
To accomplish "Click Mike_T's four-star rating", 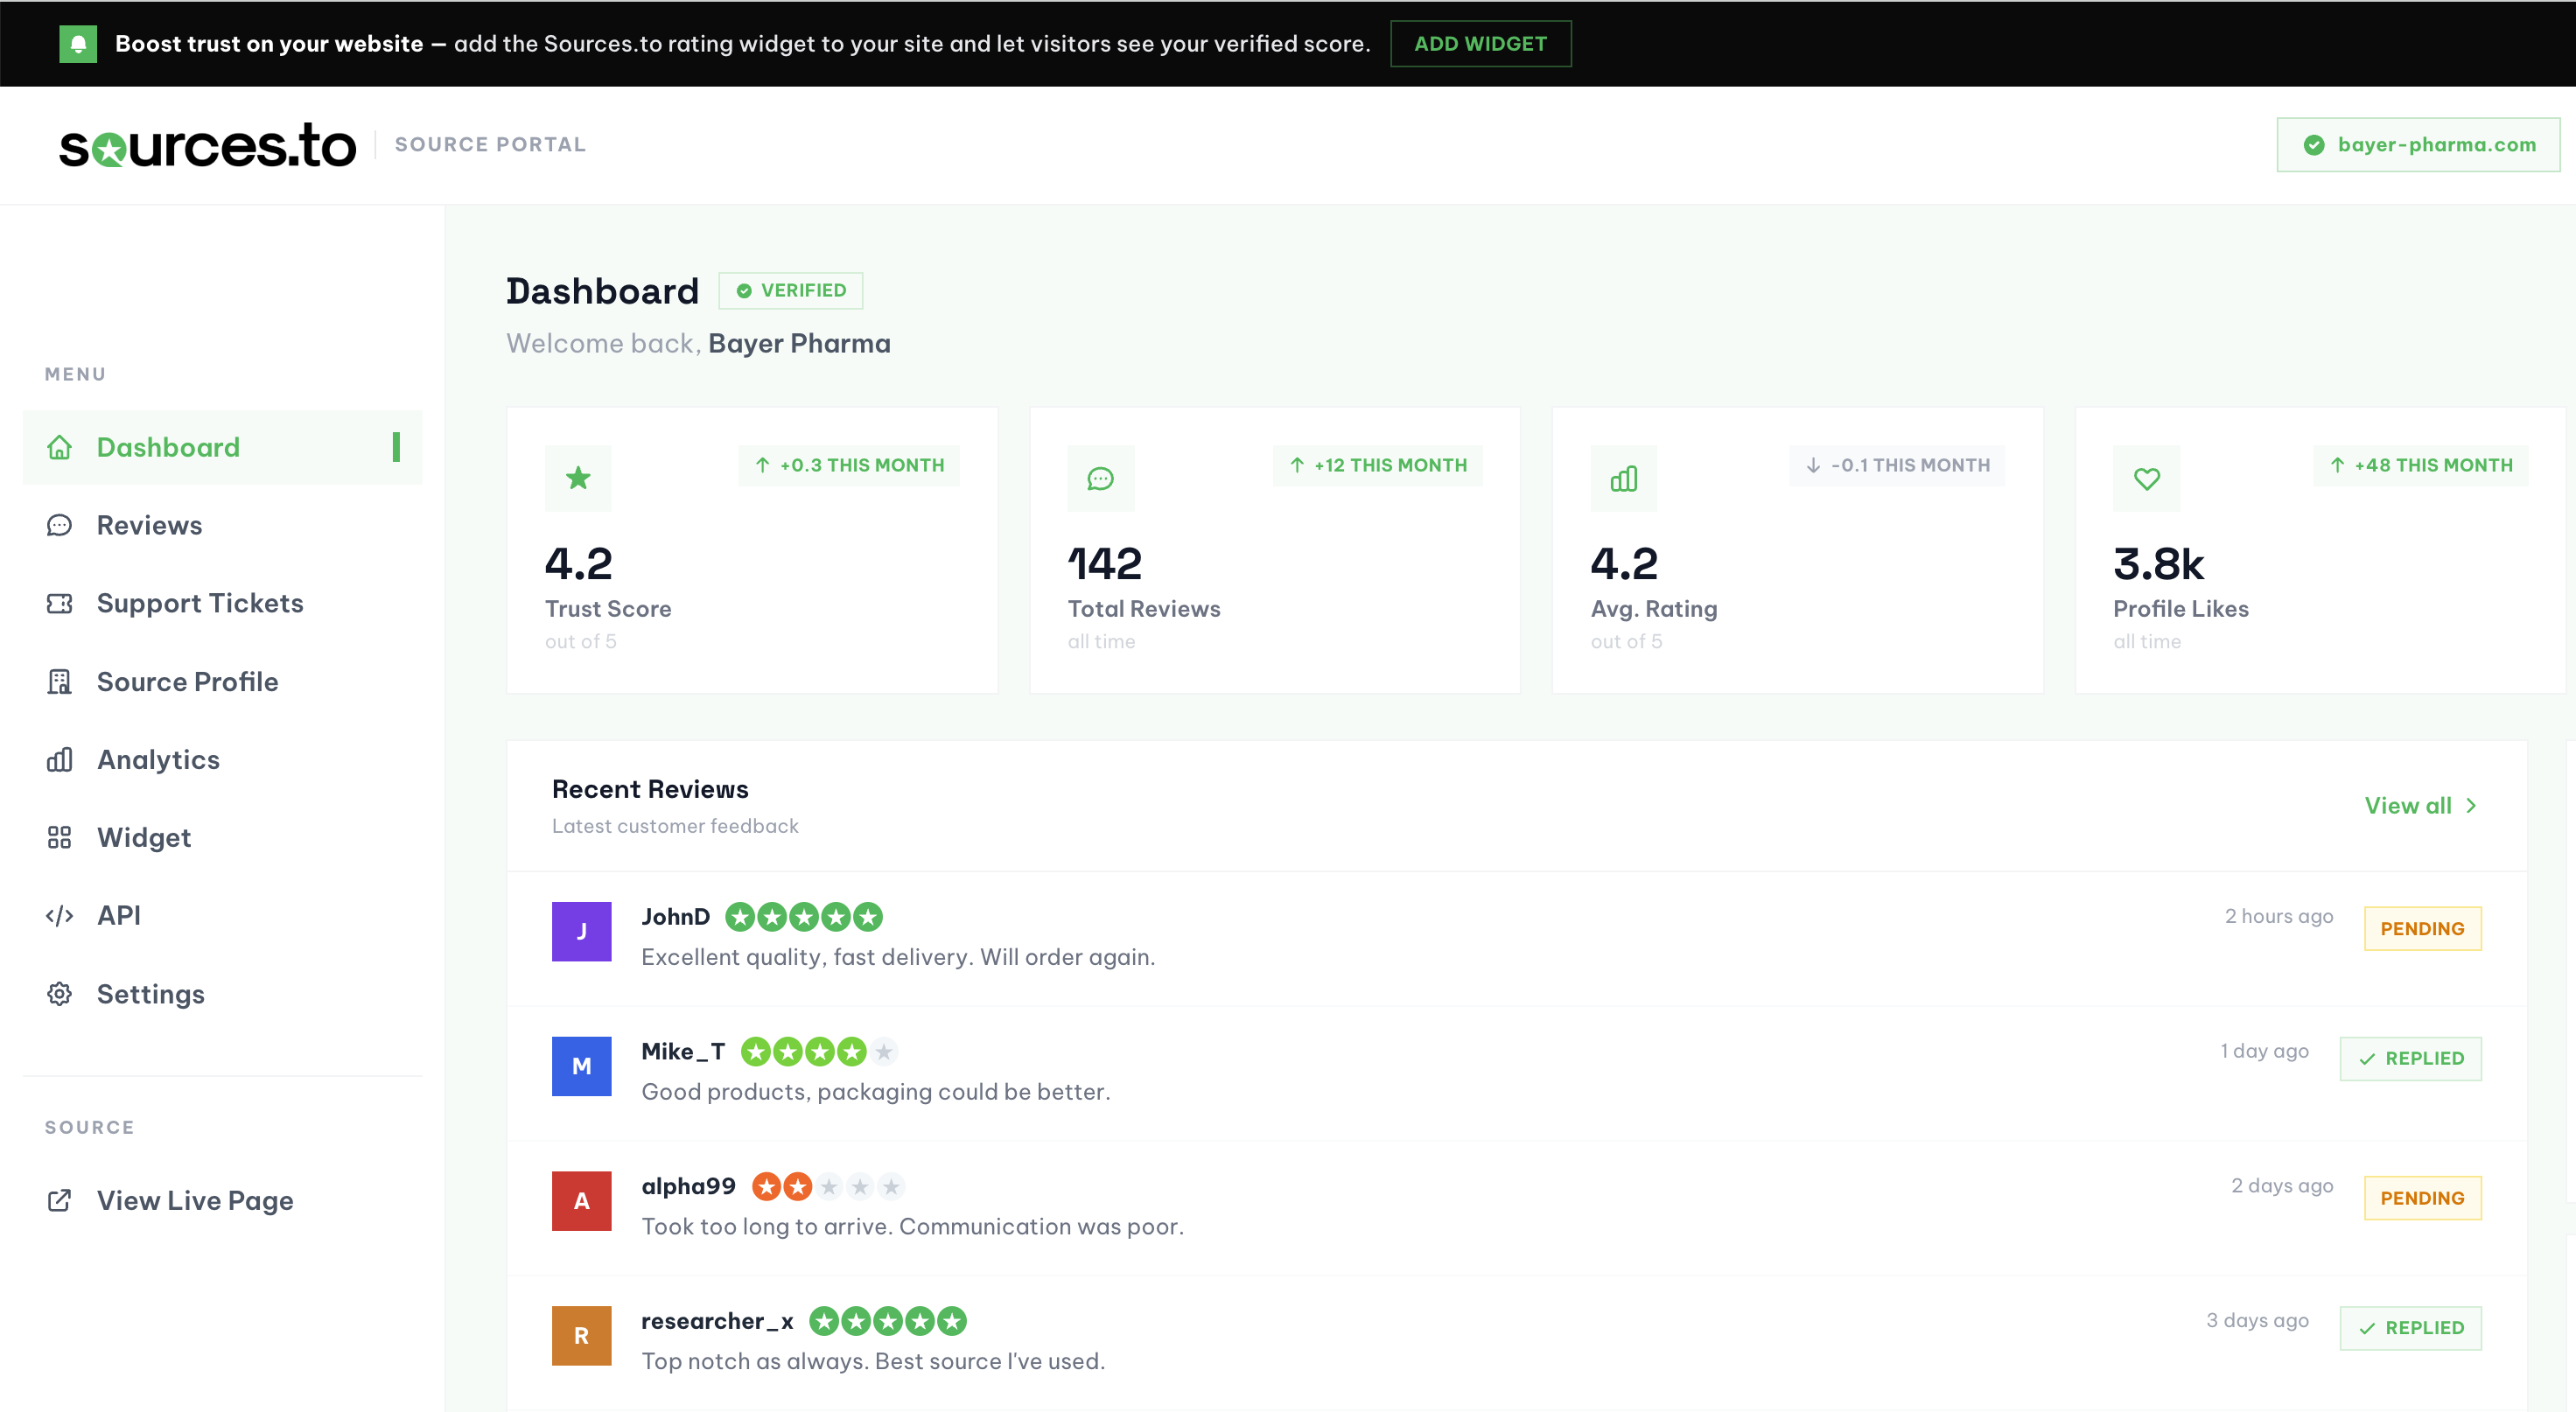I will pos(819,1052).
